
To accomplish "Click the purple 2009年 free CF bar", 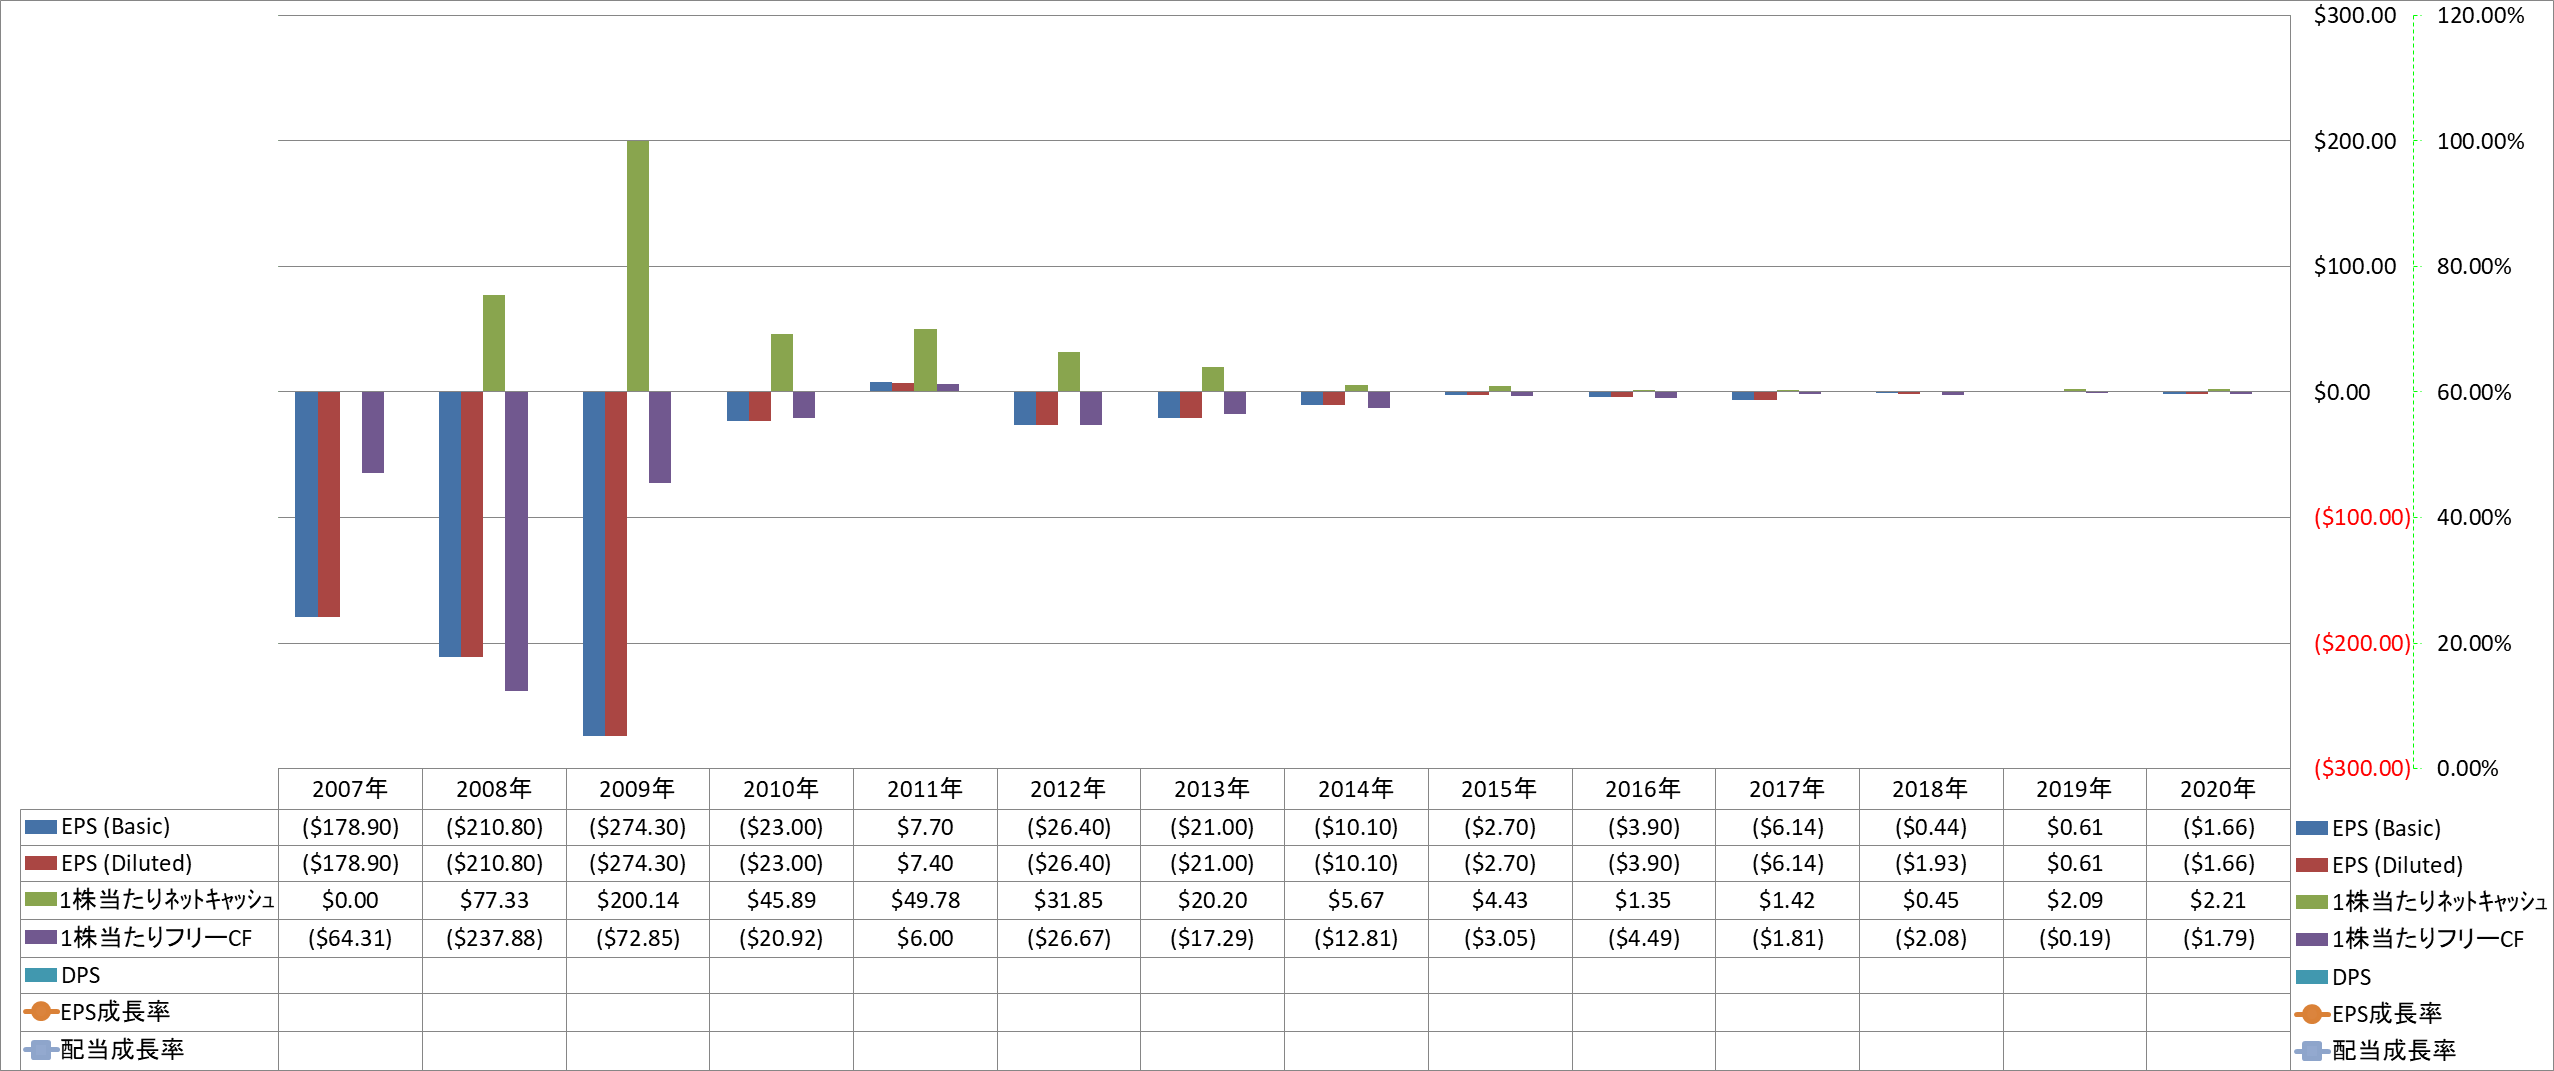I will tap(660, 437).
